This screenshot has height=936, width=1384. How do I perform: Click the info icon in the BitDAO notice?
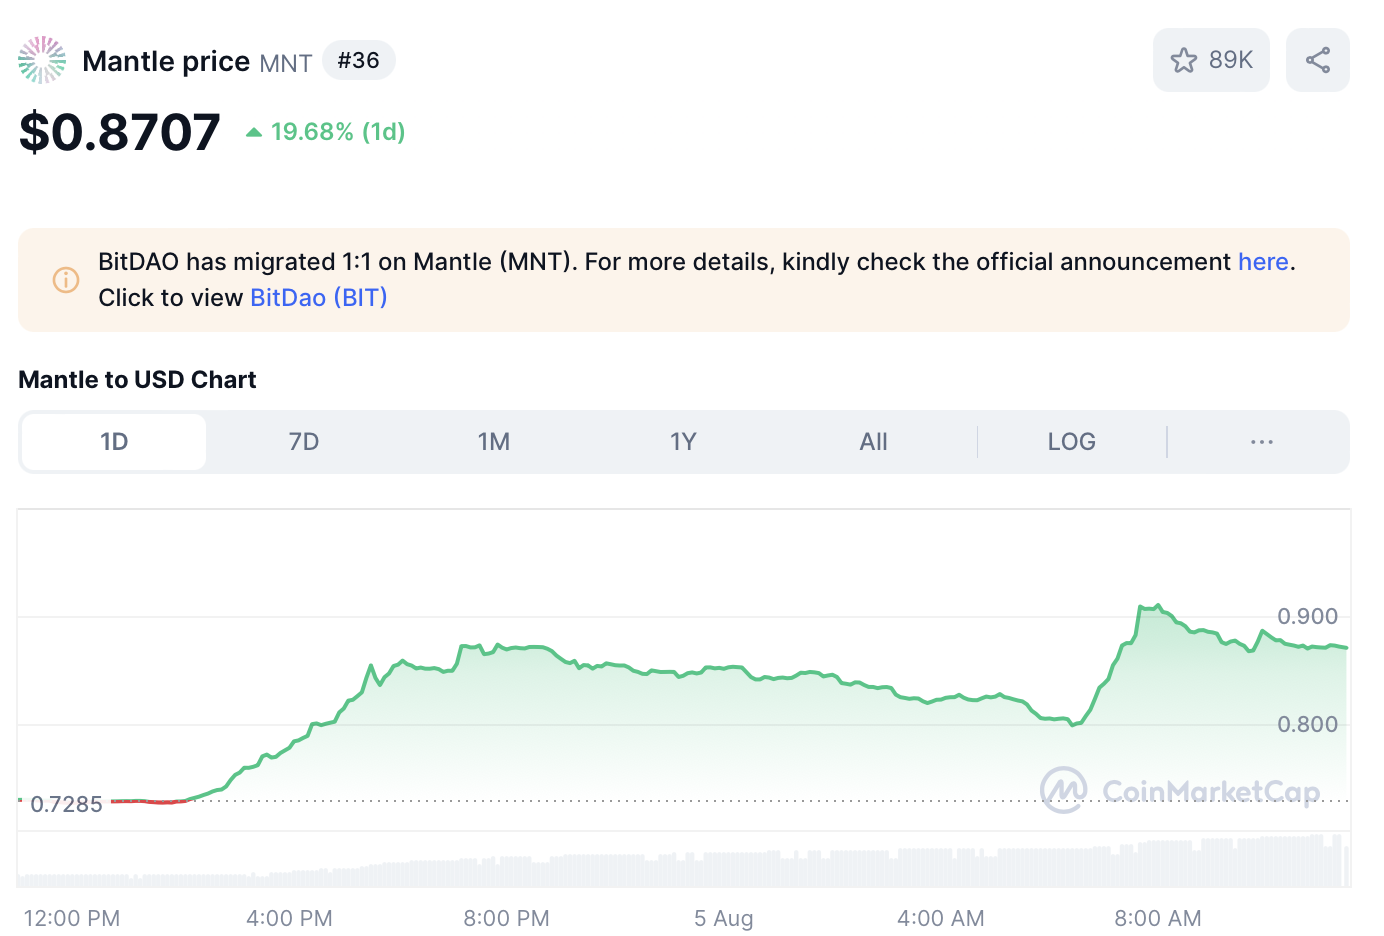click(66, 280)
